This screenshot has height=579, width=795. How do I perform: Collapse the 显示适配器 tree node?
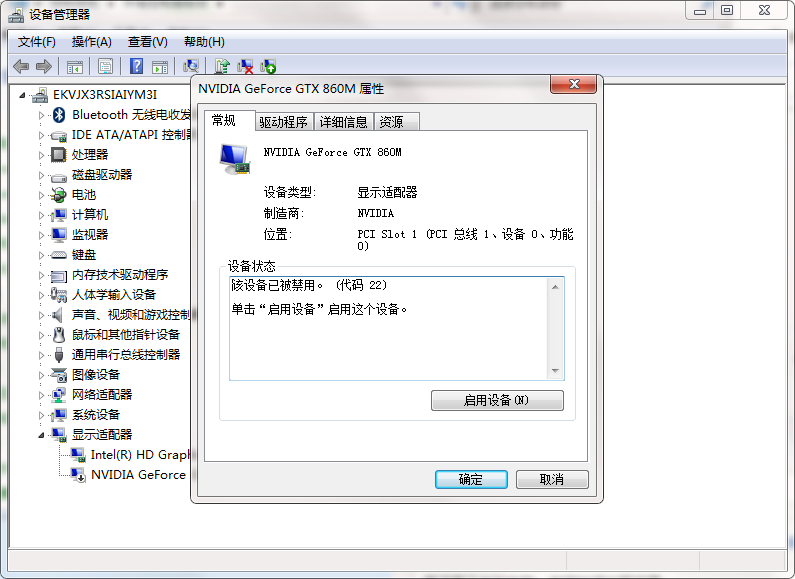(42, 435)
